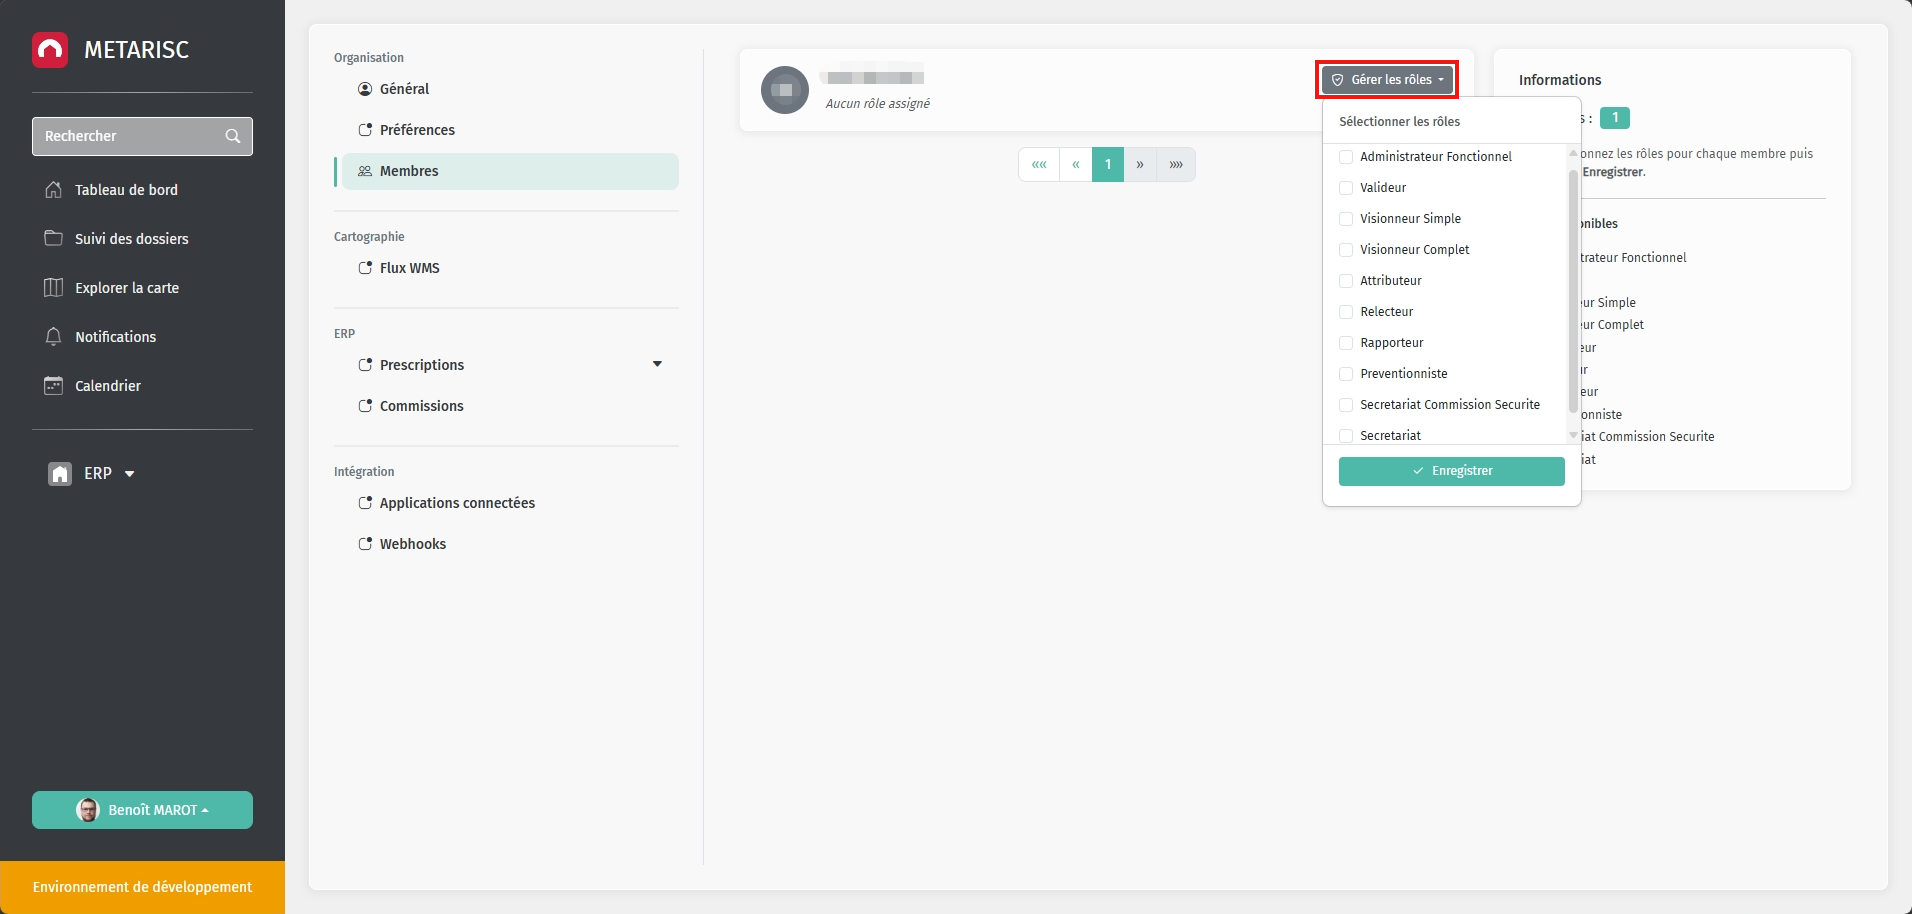Check Secretariat Commission Securite role
The image size is (1912, 914).
click(1346, 405)
